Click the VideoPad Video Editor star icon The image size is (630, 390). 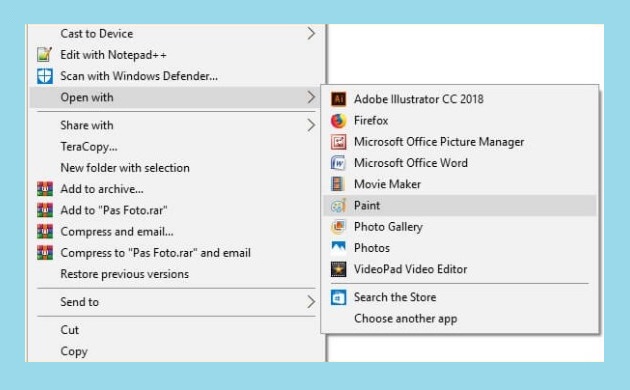[x=338, y=269]
